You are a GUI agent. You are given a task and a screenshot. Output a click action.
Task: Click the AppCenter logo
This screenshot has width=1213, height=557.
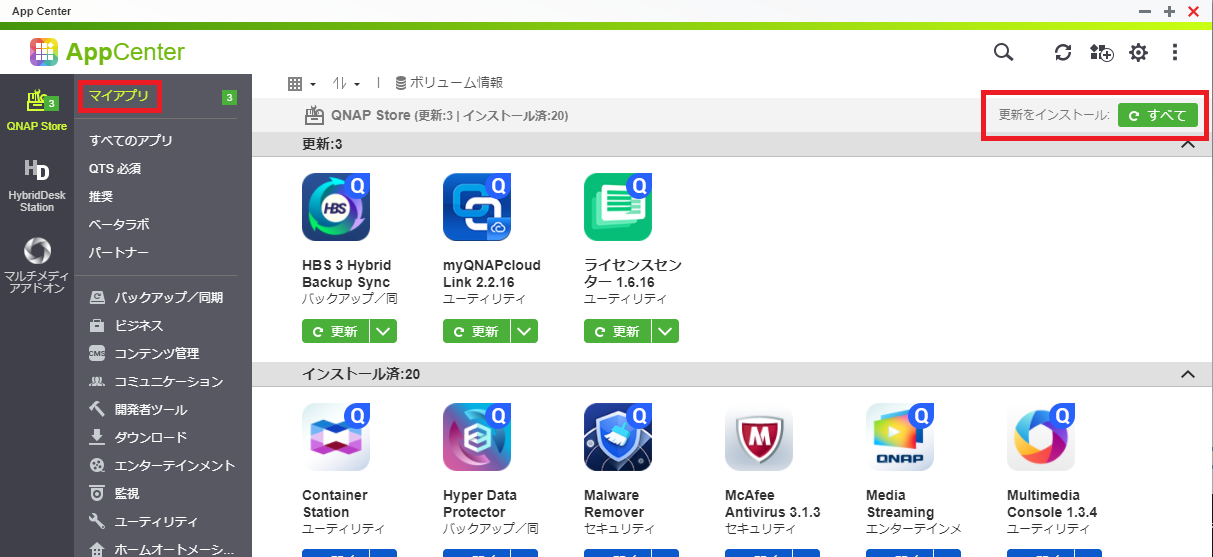click(x=107, y=52)
